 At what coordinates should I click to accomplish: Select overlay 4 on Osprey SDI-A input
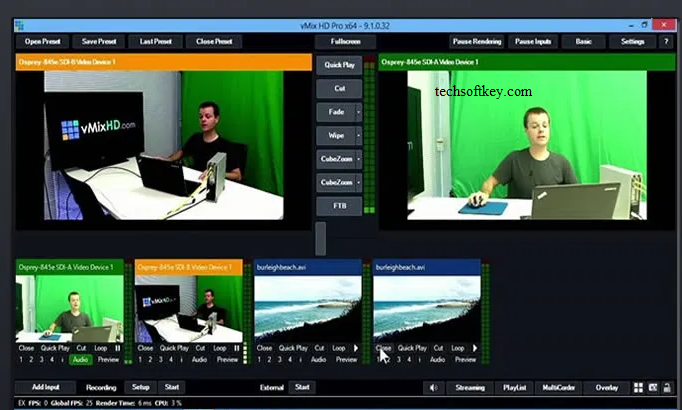52,360
